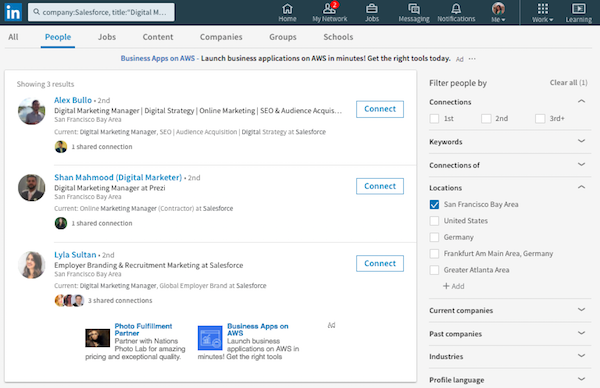Open the Photo Fulfillment Partner ad title

[143, 329]
